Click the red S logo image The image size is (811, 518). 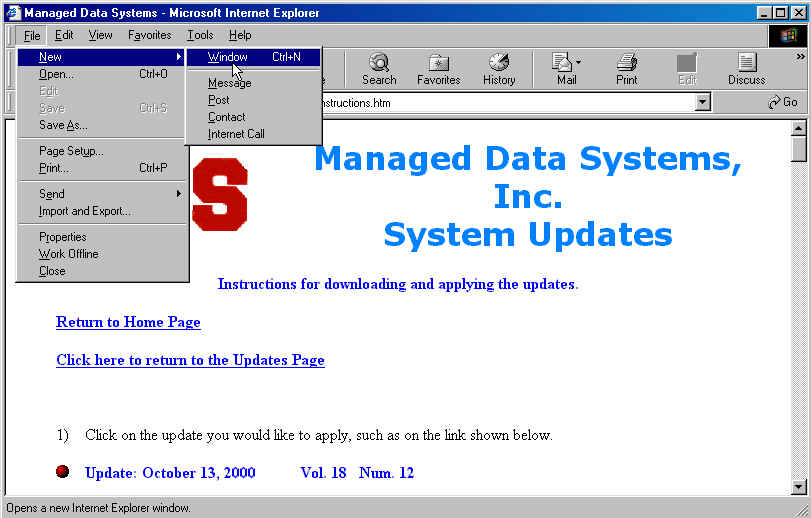[x=220, y=194]
